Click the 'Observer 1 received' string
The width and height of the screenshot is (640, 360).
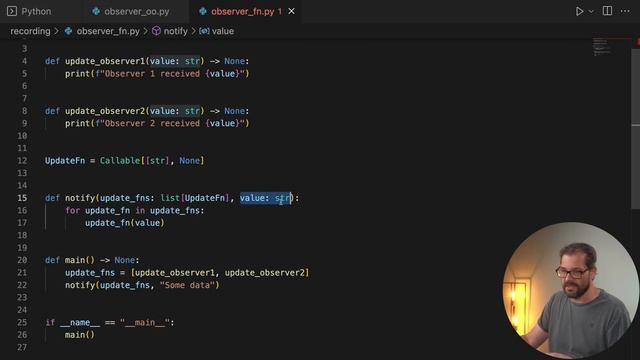(152, 74)
